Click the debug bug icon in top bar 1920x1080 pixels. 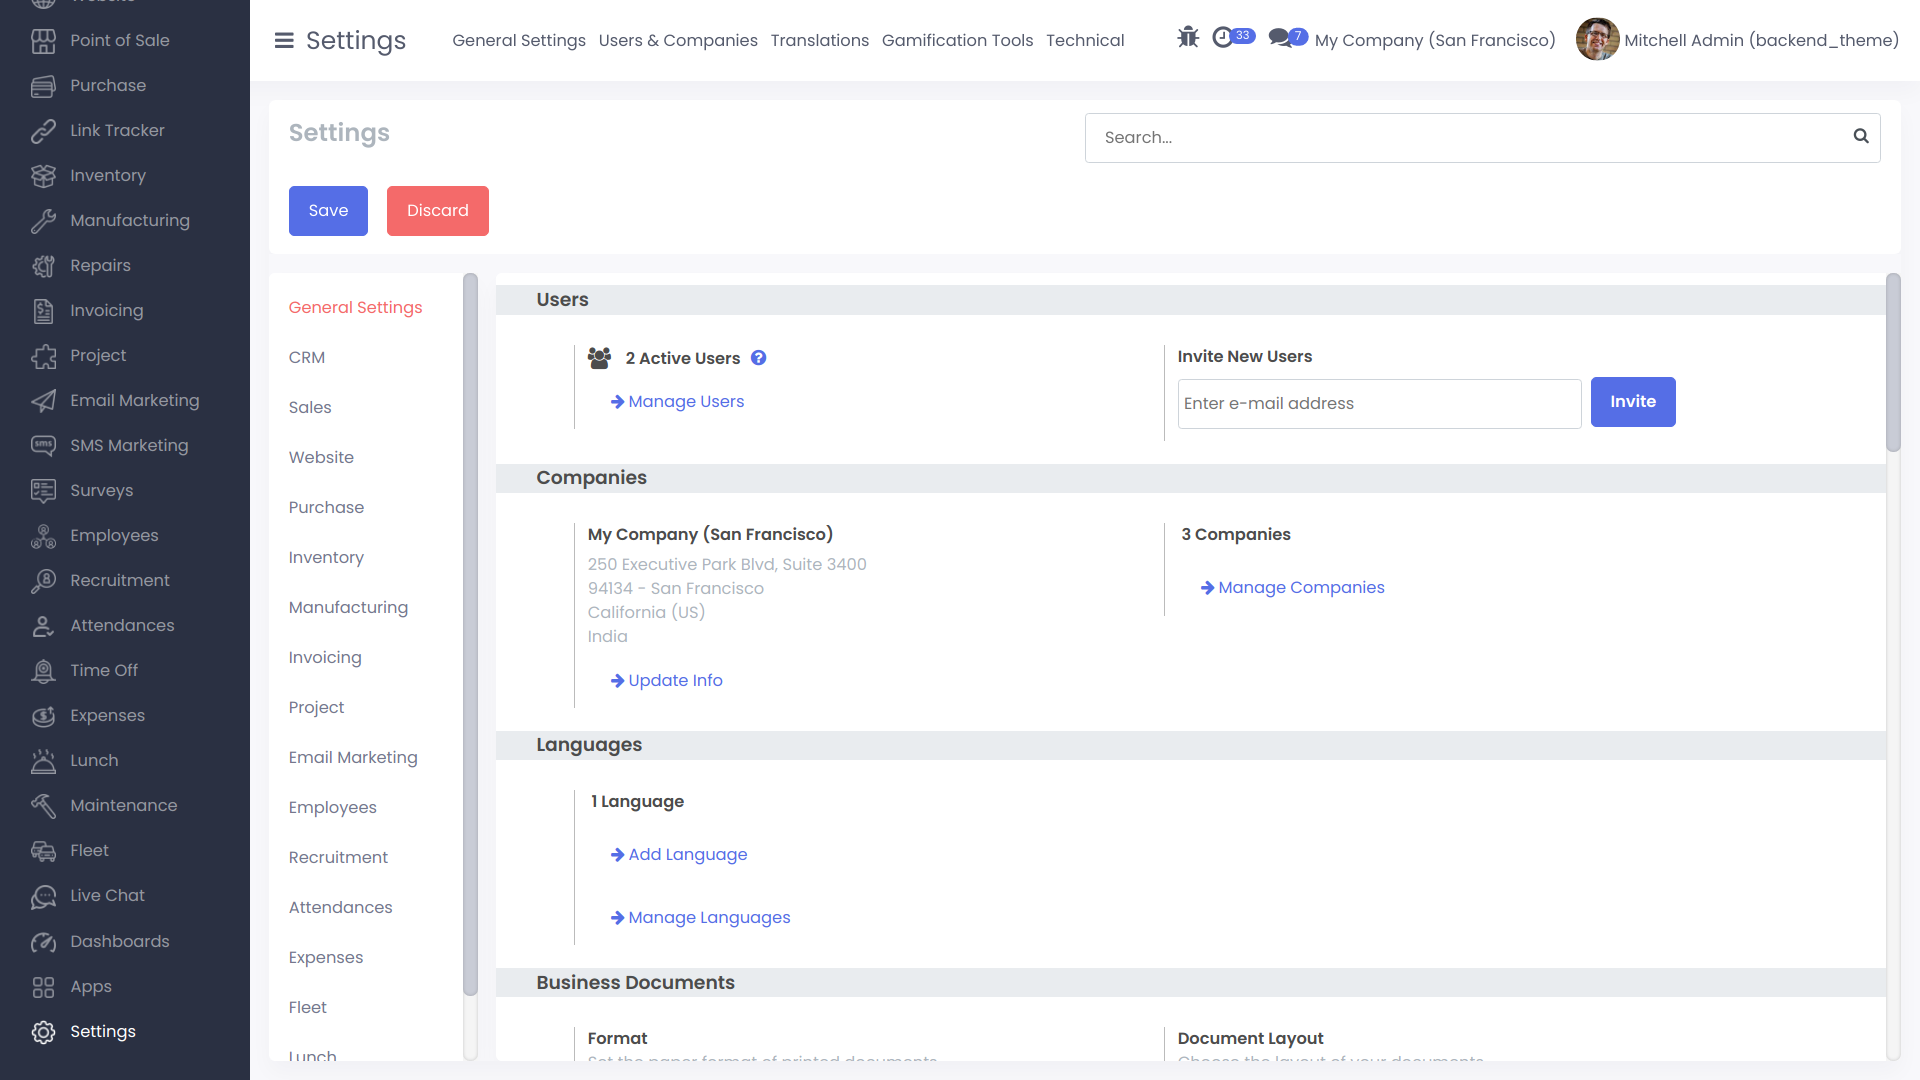tap(1188, 38)
